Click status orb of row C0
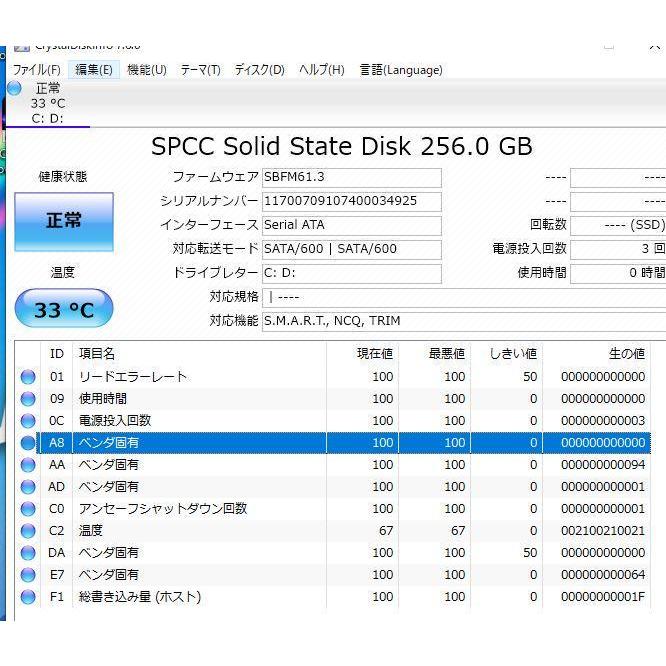 click(x=28, y=509)
